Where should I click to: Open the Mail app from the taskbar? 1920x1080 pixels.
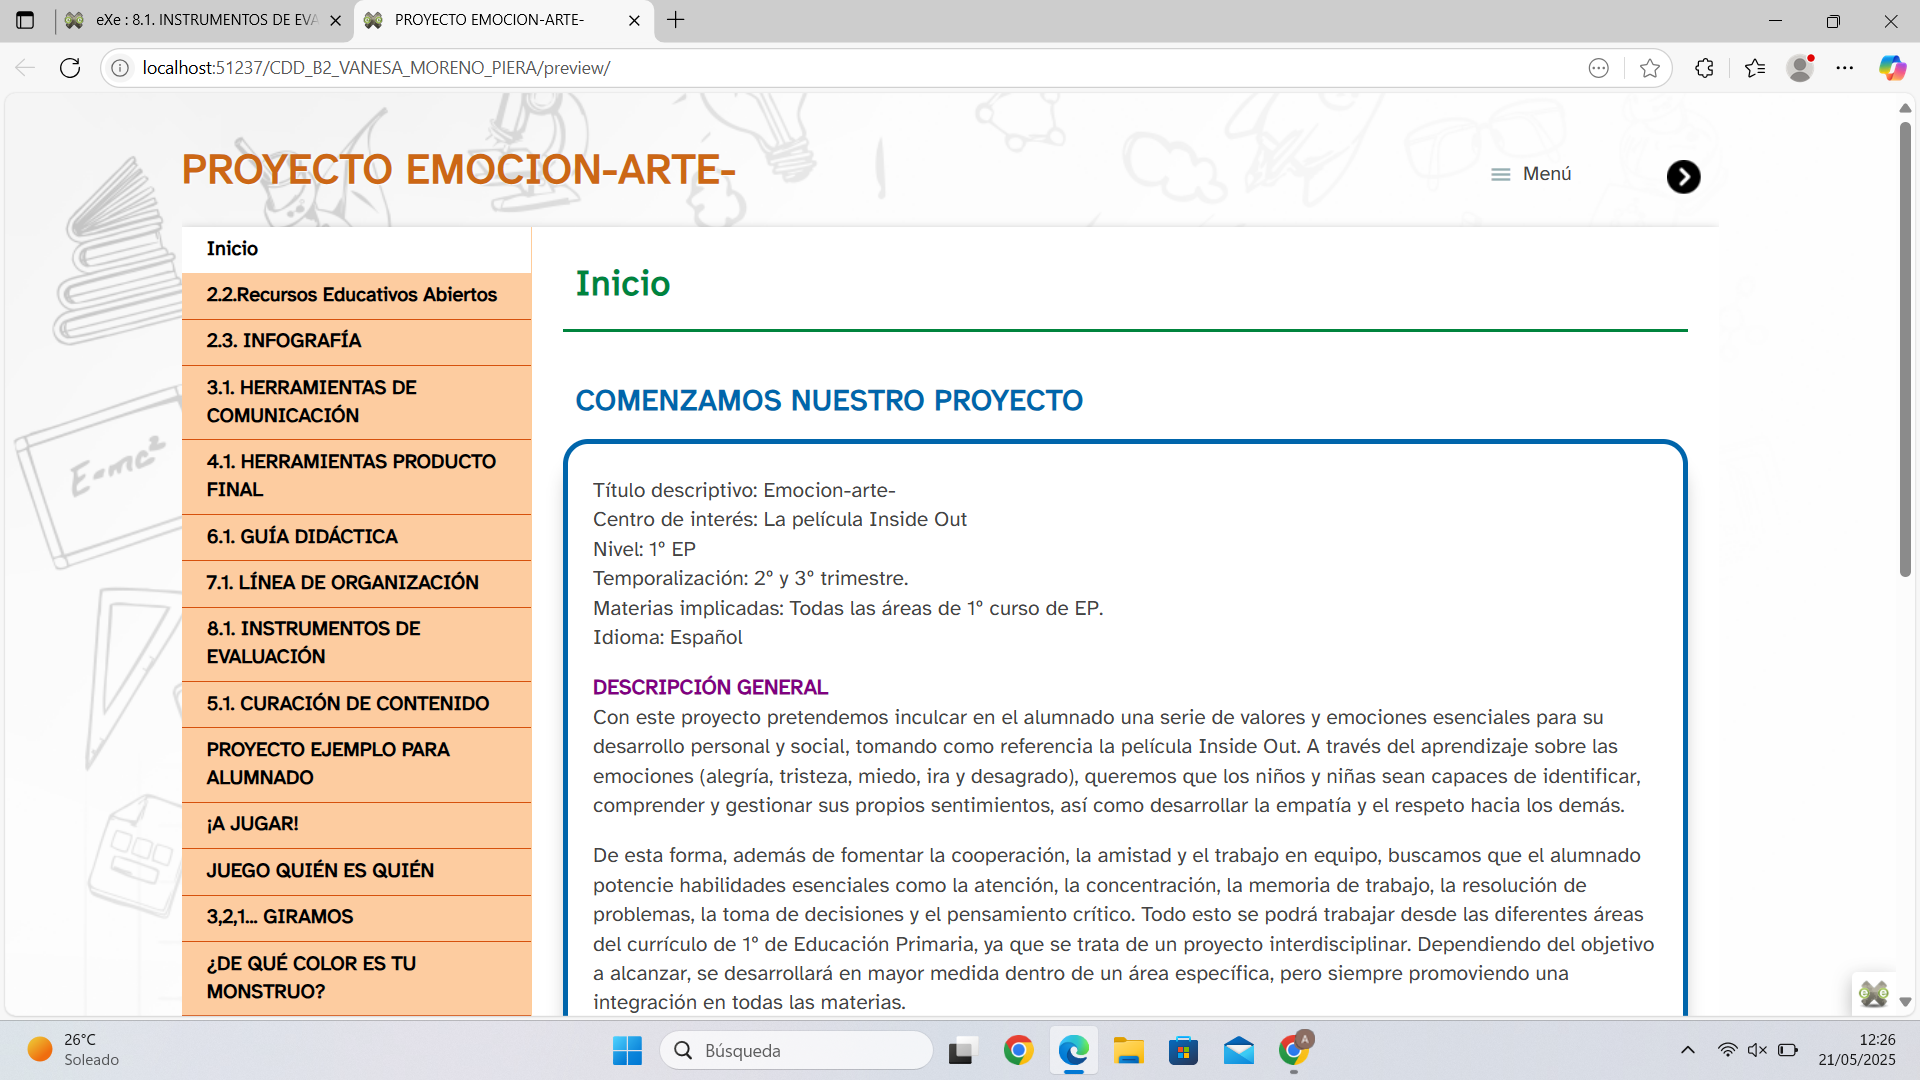point(1238,1051)
